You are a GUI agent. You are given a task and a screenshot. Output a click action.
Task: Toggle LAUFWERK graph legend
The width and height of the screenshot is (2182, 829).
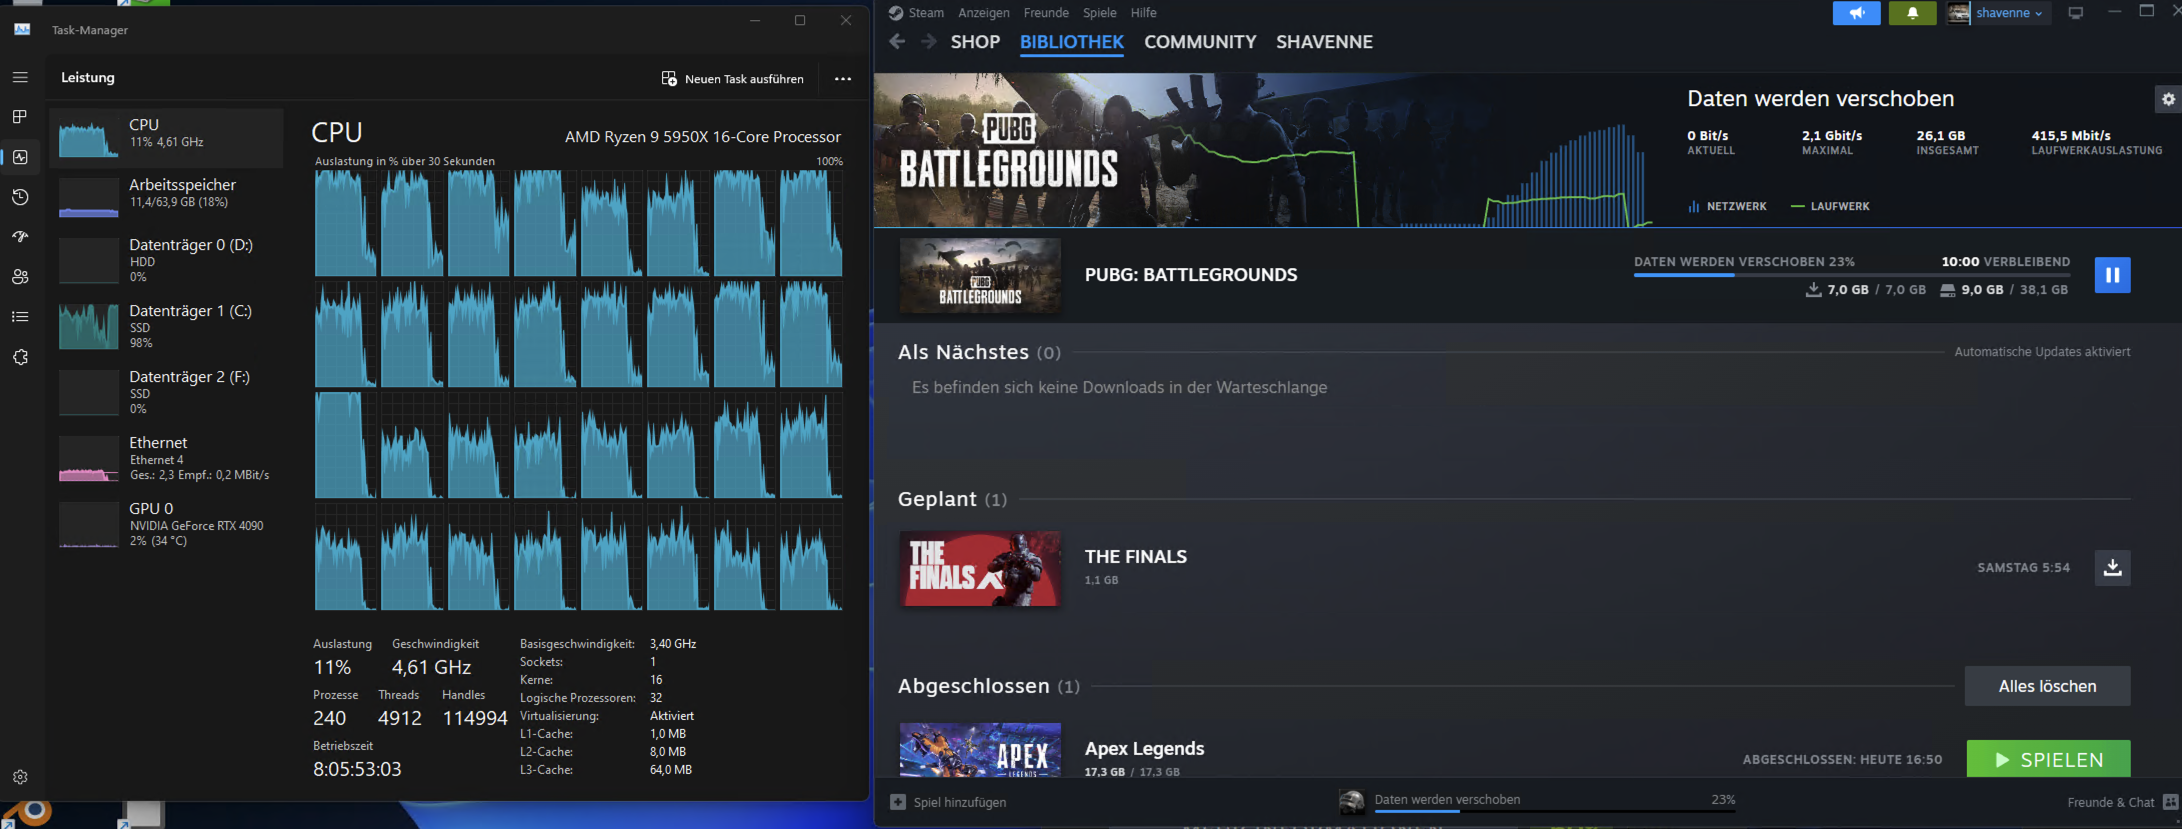tap(1830, 206)
